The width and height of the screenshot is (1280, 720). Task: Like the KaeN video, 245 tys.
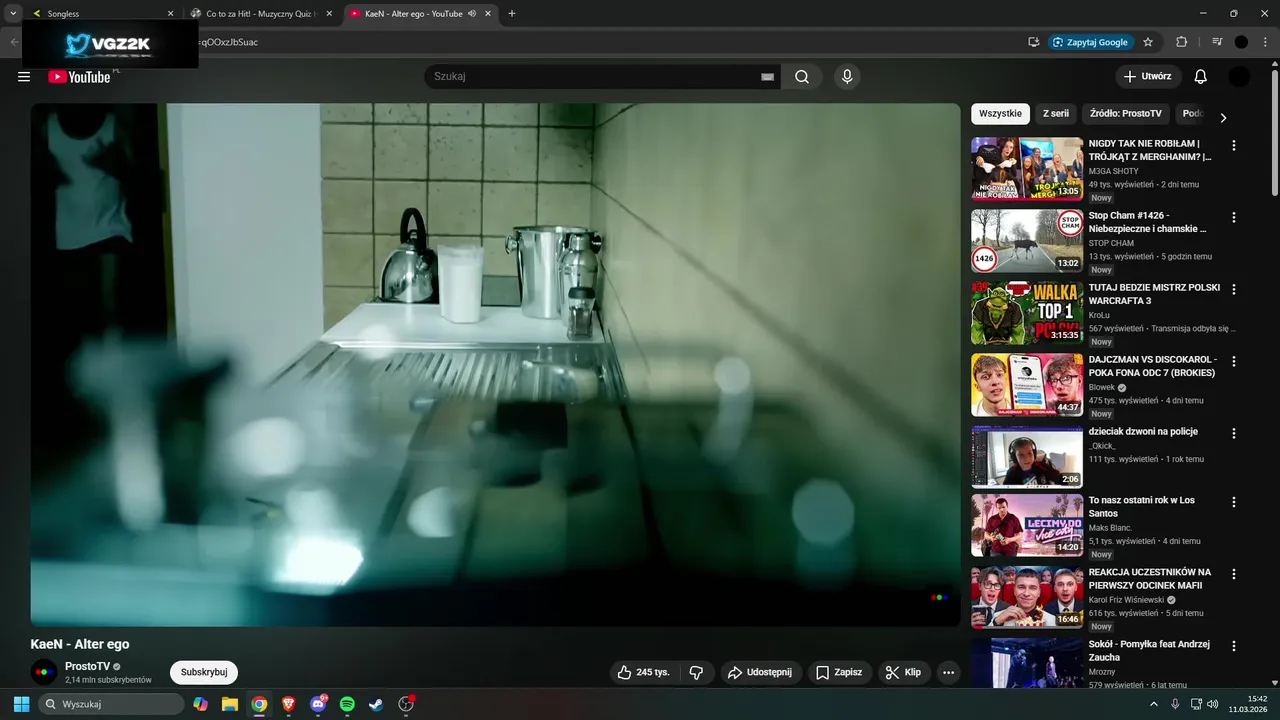[643, 672]
